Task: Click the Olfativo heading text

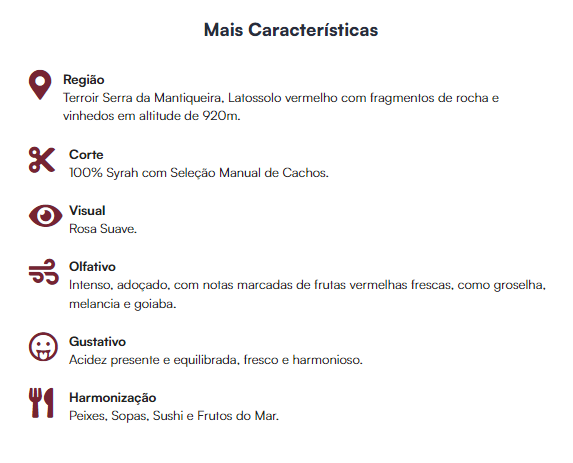Action: [x=92, y=266]
